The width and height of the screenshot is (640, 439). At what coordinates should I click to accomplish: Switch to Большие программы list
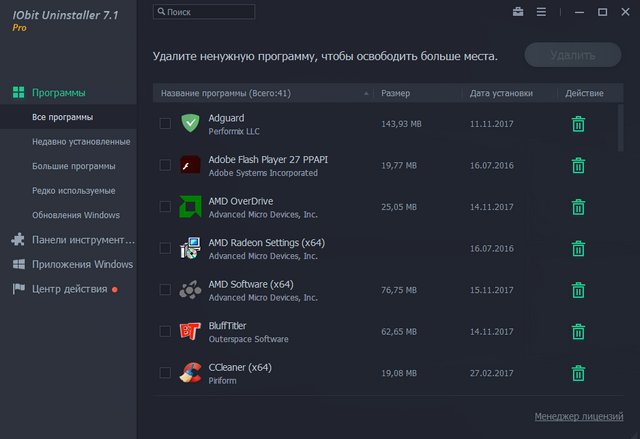74,166
